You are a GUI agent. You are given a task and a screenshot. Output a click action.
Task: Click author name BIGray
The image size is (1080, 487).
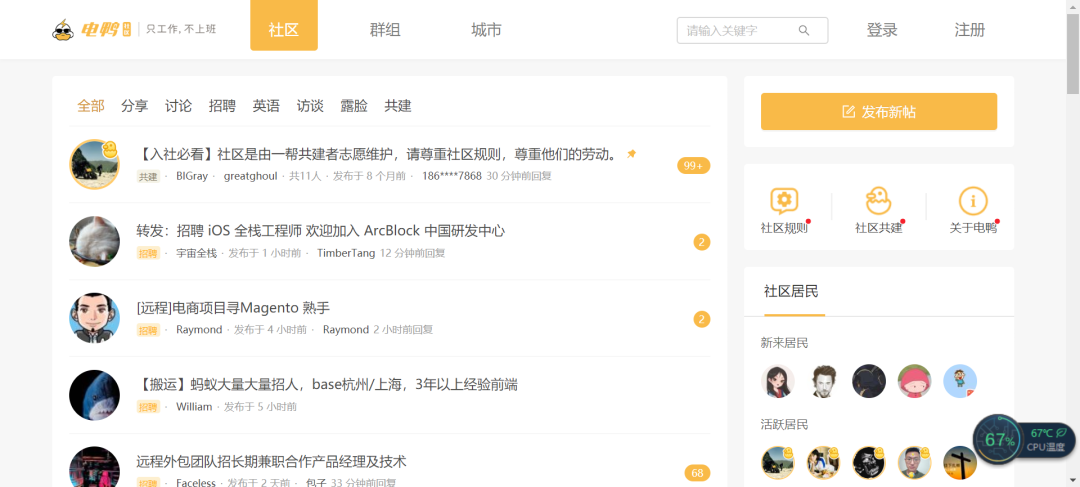tap(191, 176)
